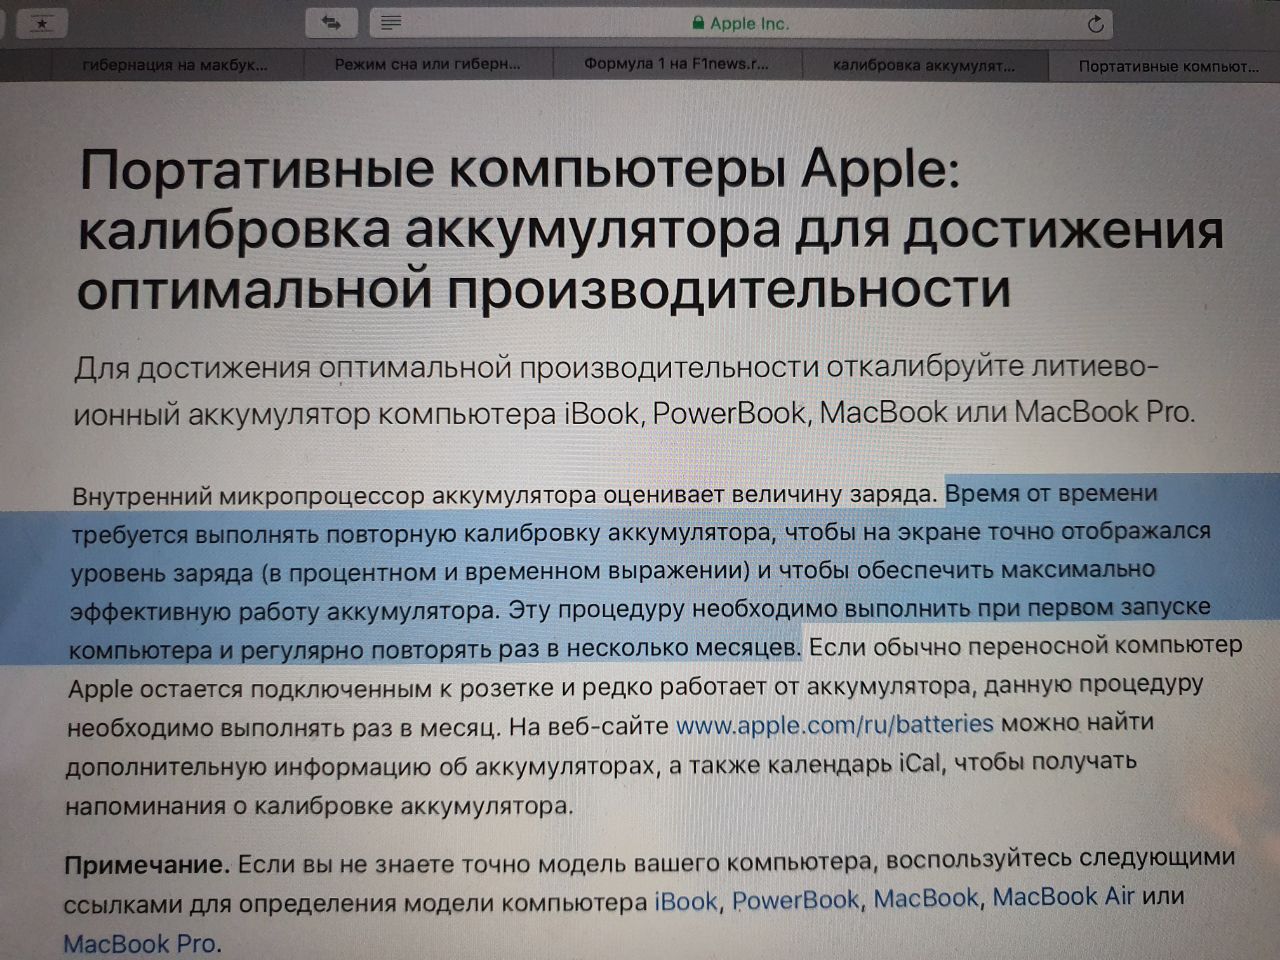Reload the page with the refresh icon

pyautogui.click(x=1096, y=24)
